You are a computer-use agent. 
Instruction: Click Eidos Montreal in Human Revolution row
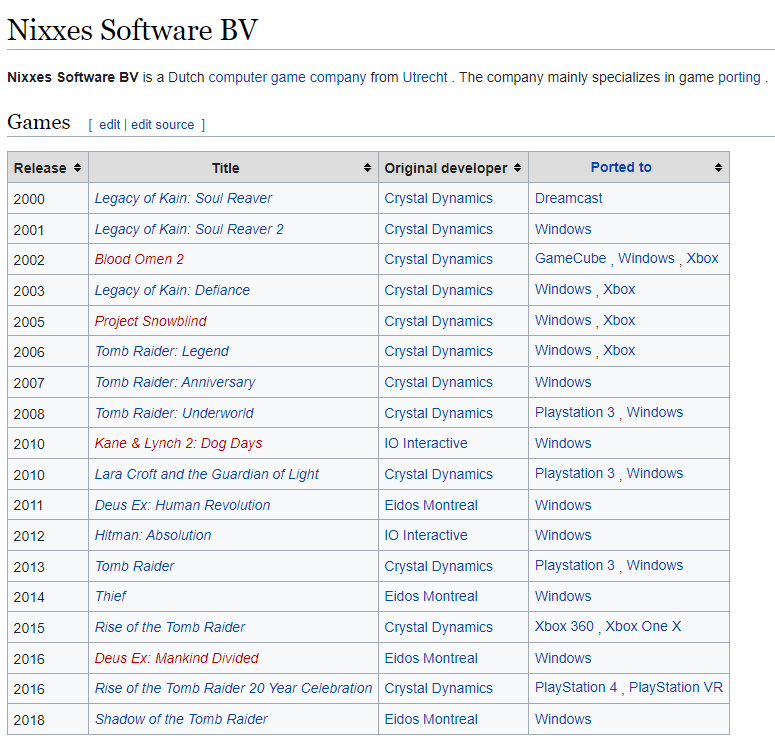coord(431,505)
